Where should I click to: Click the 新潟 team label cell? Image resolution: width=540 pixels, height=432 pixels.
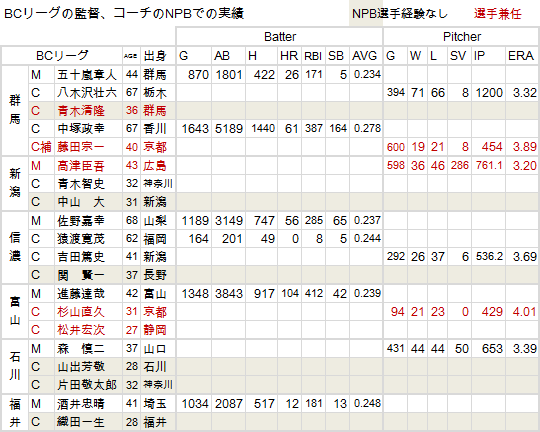point(15,184)
